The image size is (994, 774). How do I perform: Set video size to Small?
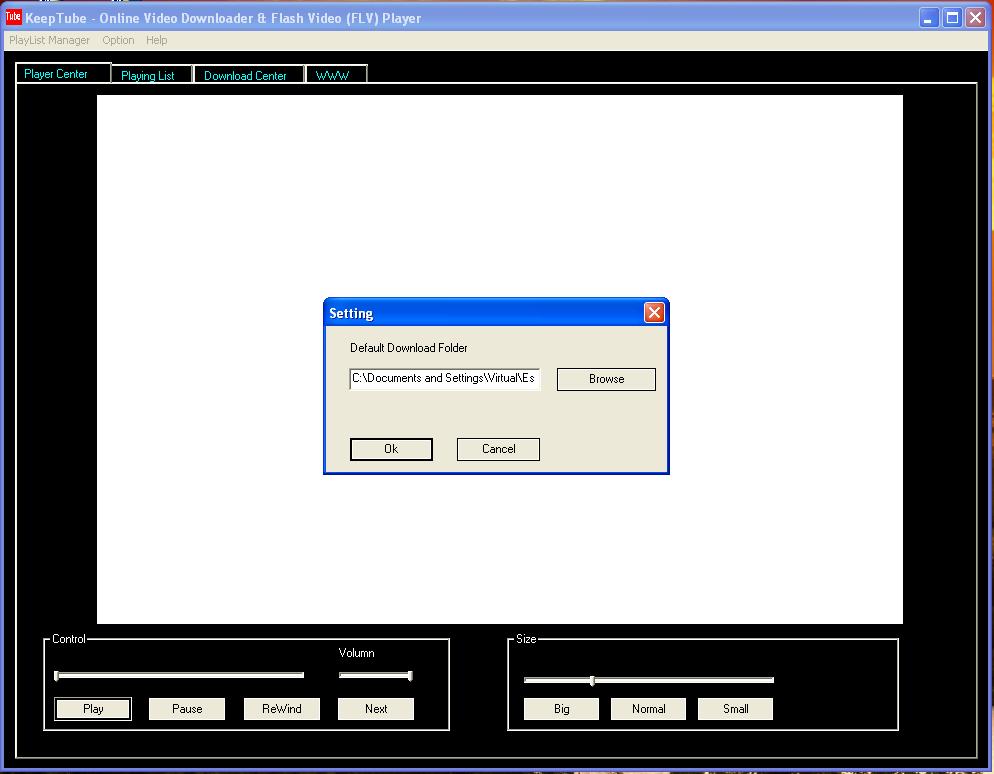click(x=735, y=709)
